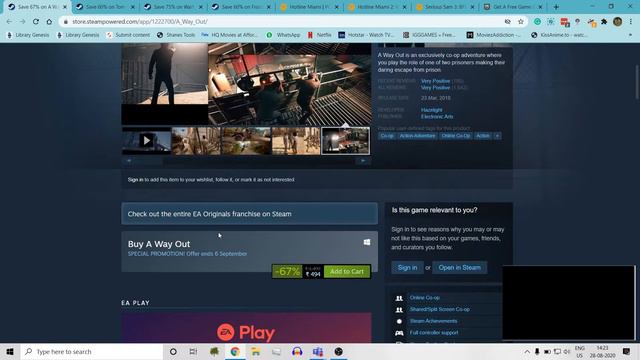Click the Sign in button in sidebar
This screenshot has width=640, height=360.
click(407, 268)
